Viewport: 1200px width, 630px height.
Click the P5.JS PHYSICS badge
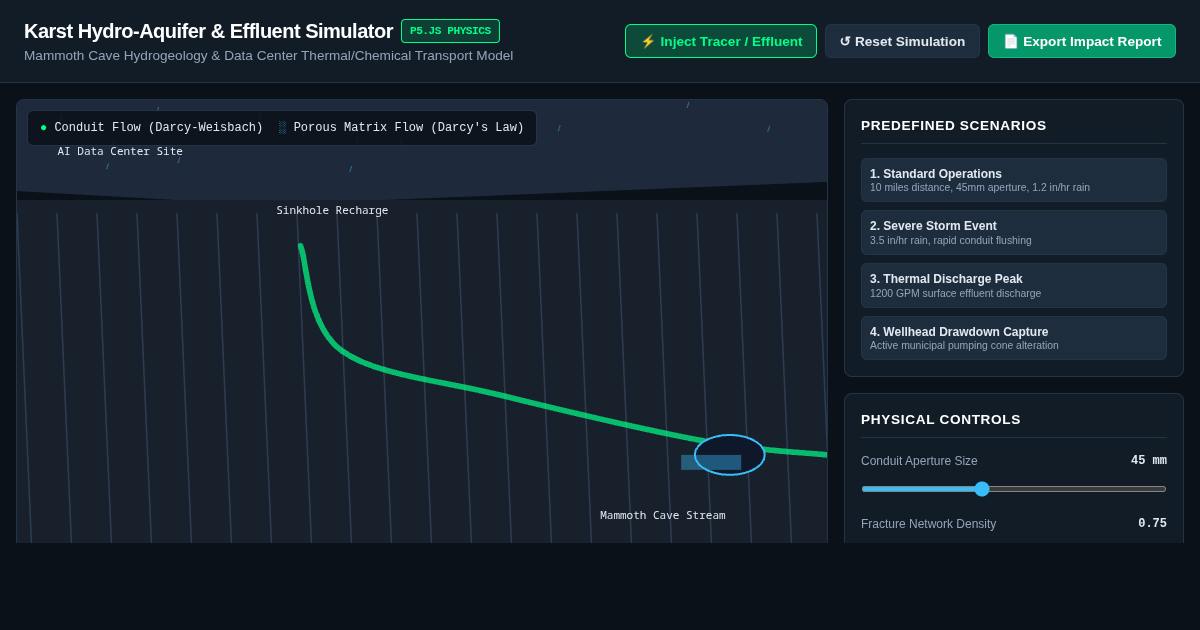[x=450, y=31]
